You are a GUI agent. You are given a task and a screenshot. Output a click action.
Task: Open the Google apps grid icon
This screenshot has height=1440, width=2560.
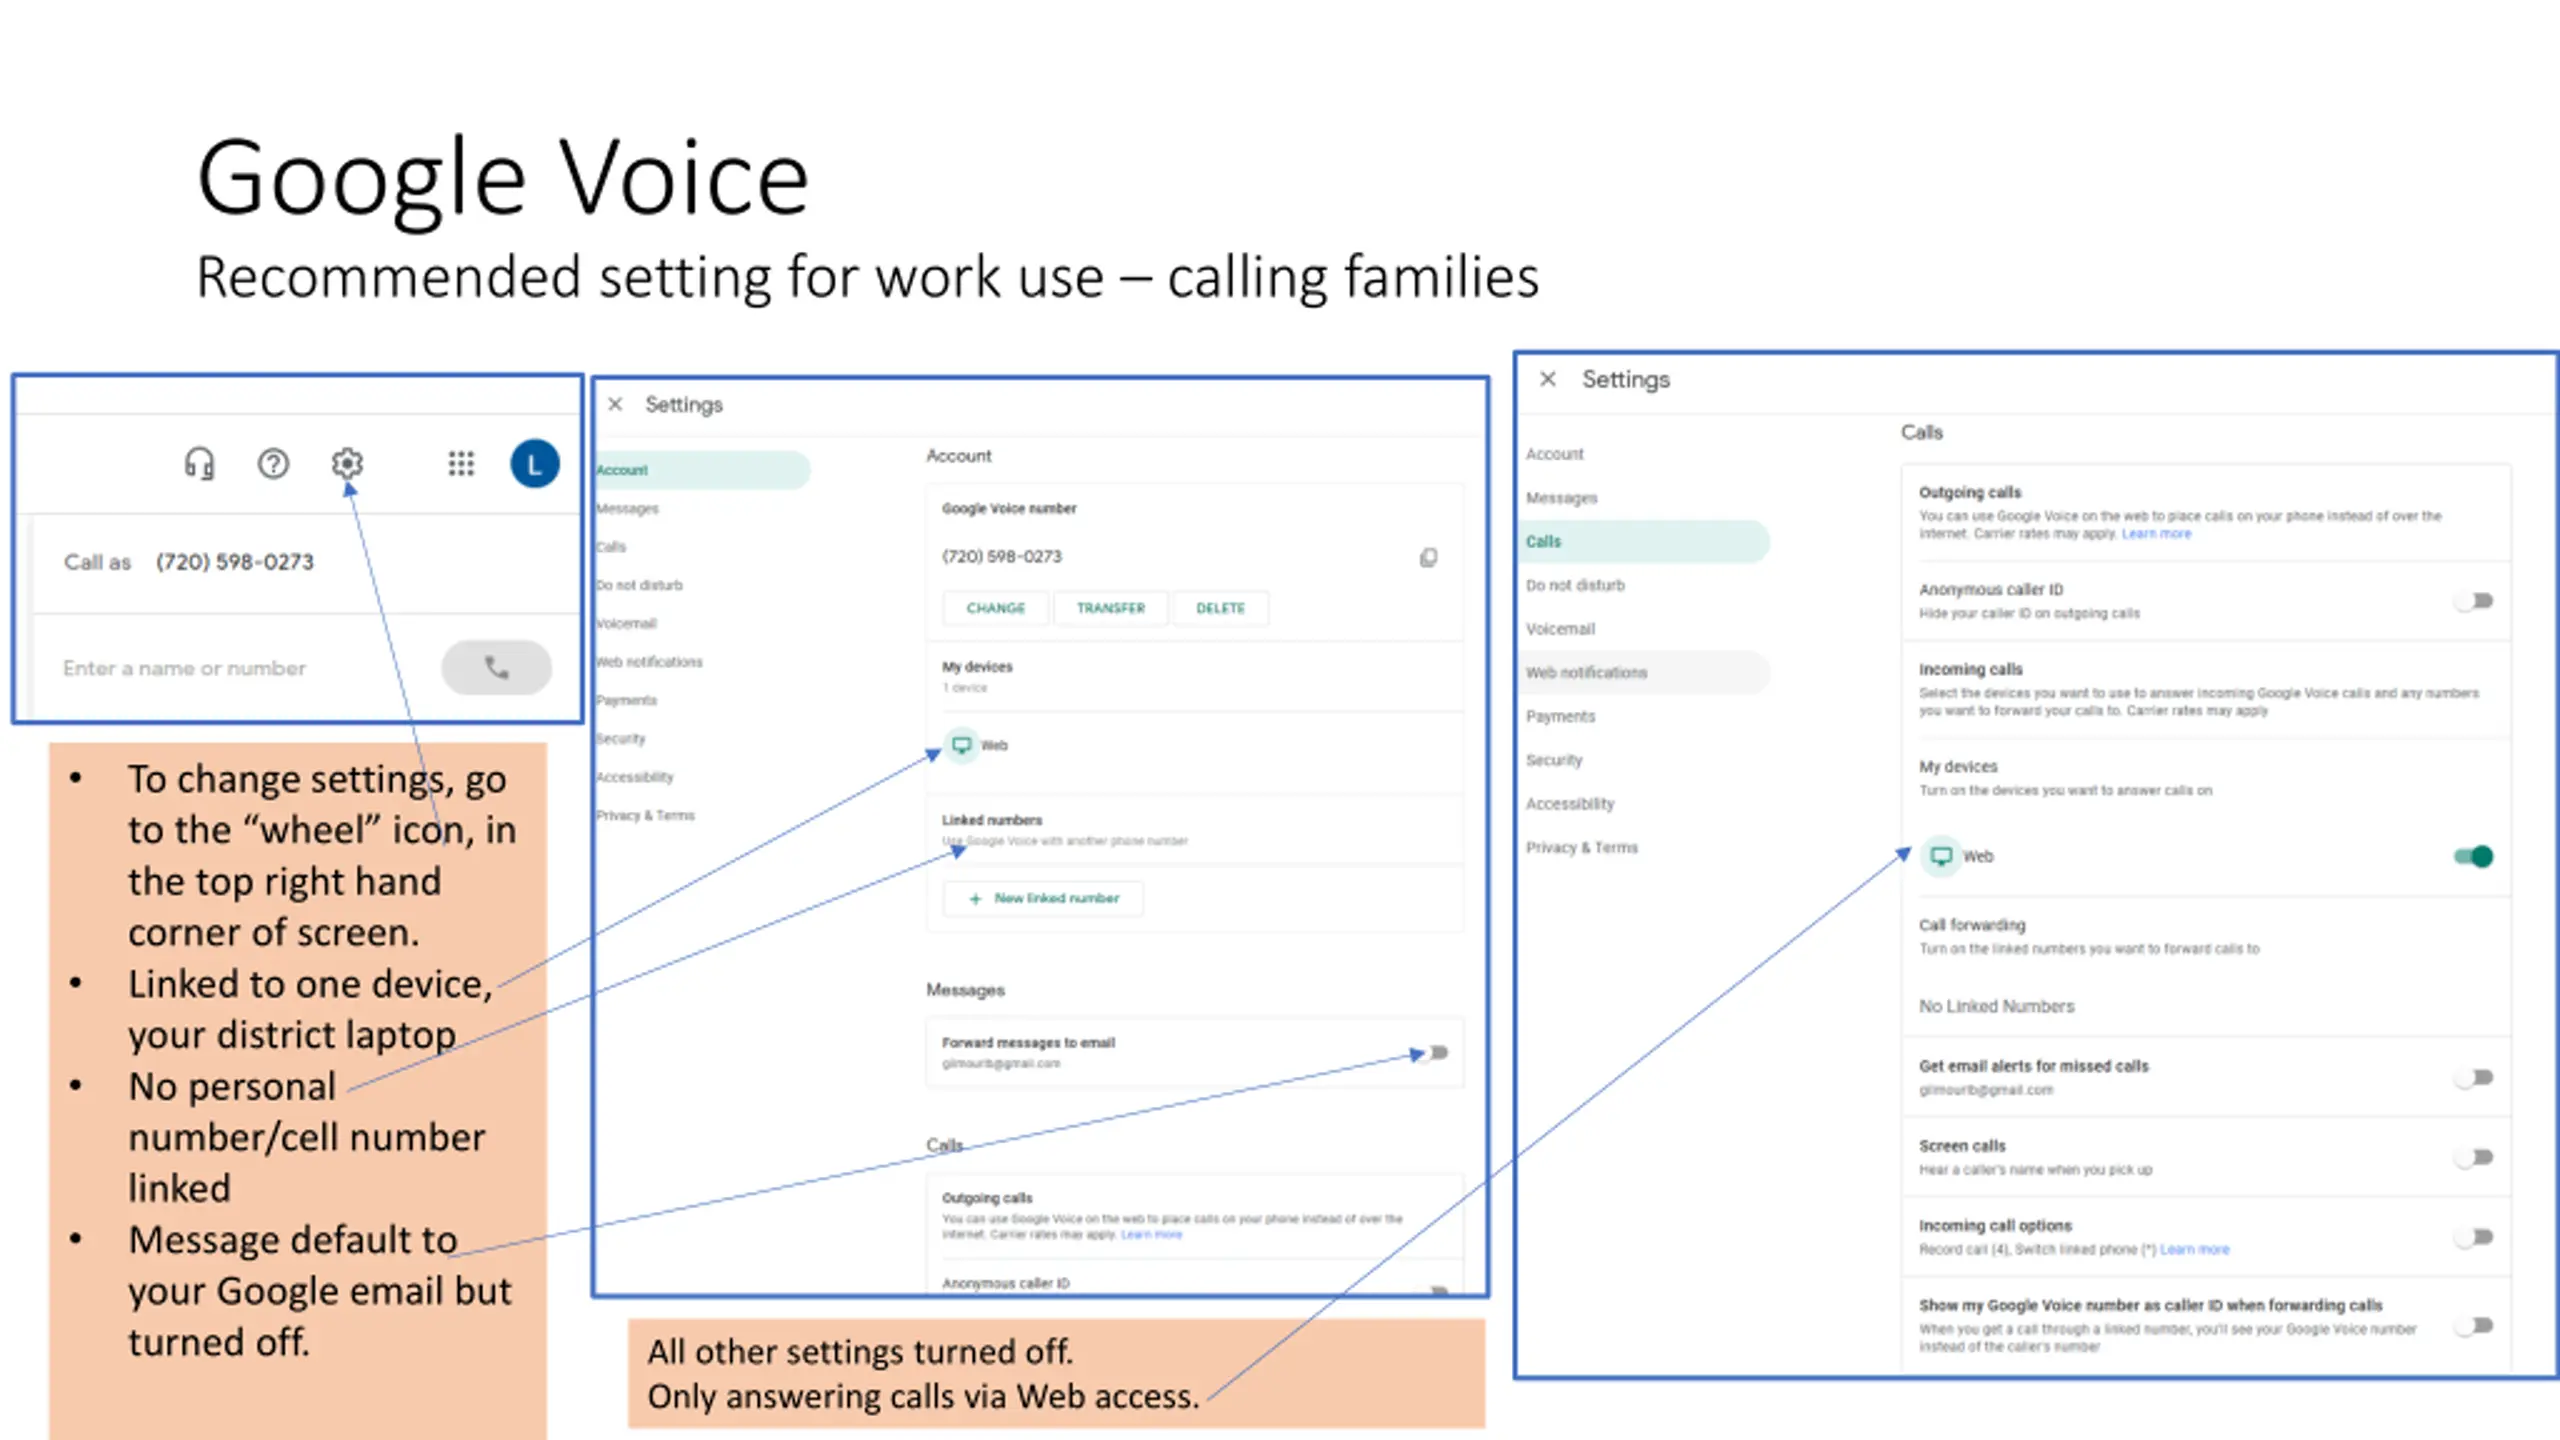coord(461,464)
